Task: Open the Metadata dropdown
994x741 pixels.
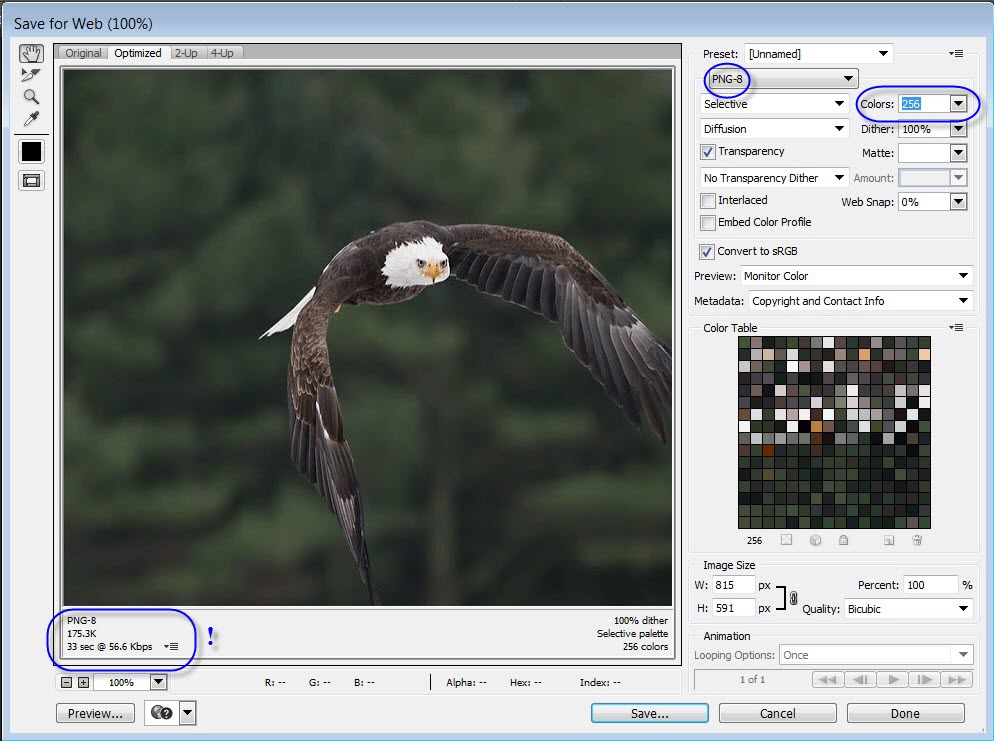Action: tap(859, 301)
